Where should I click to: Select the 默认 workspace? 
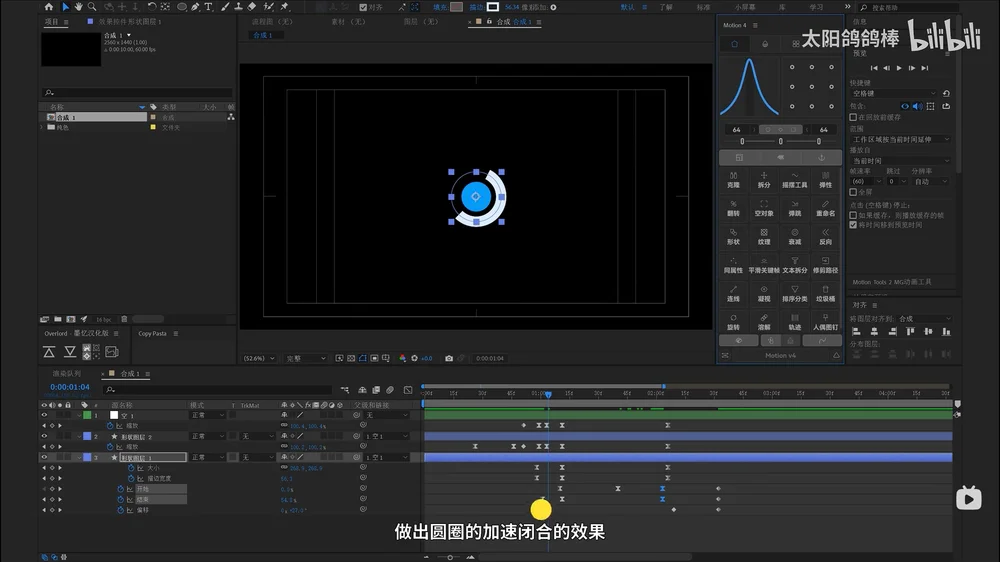[628, 8]
